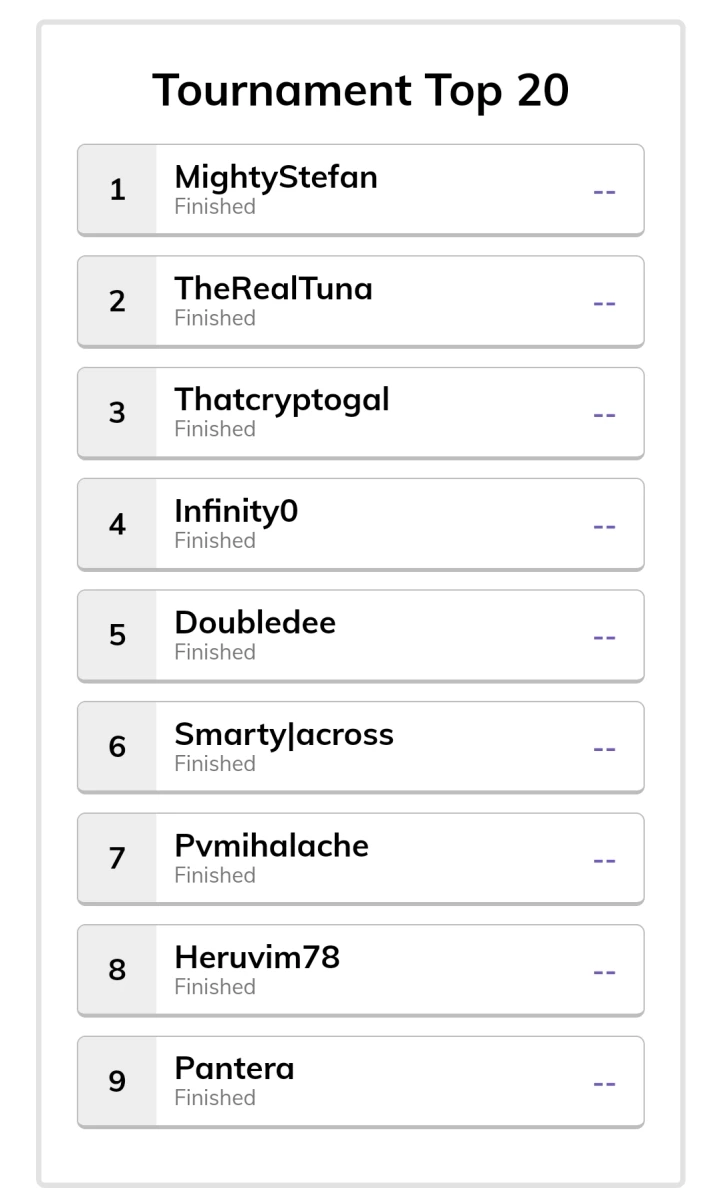Select TheRealTuna player row
This screenshot has height=1200, width=721.
pyautogui.click(x=360, y=301)
